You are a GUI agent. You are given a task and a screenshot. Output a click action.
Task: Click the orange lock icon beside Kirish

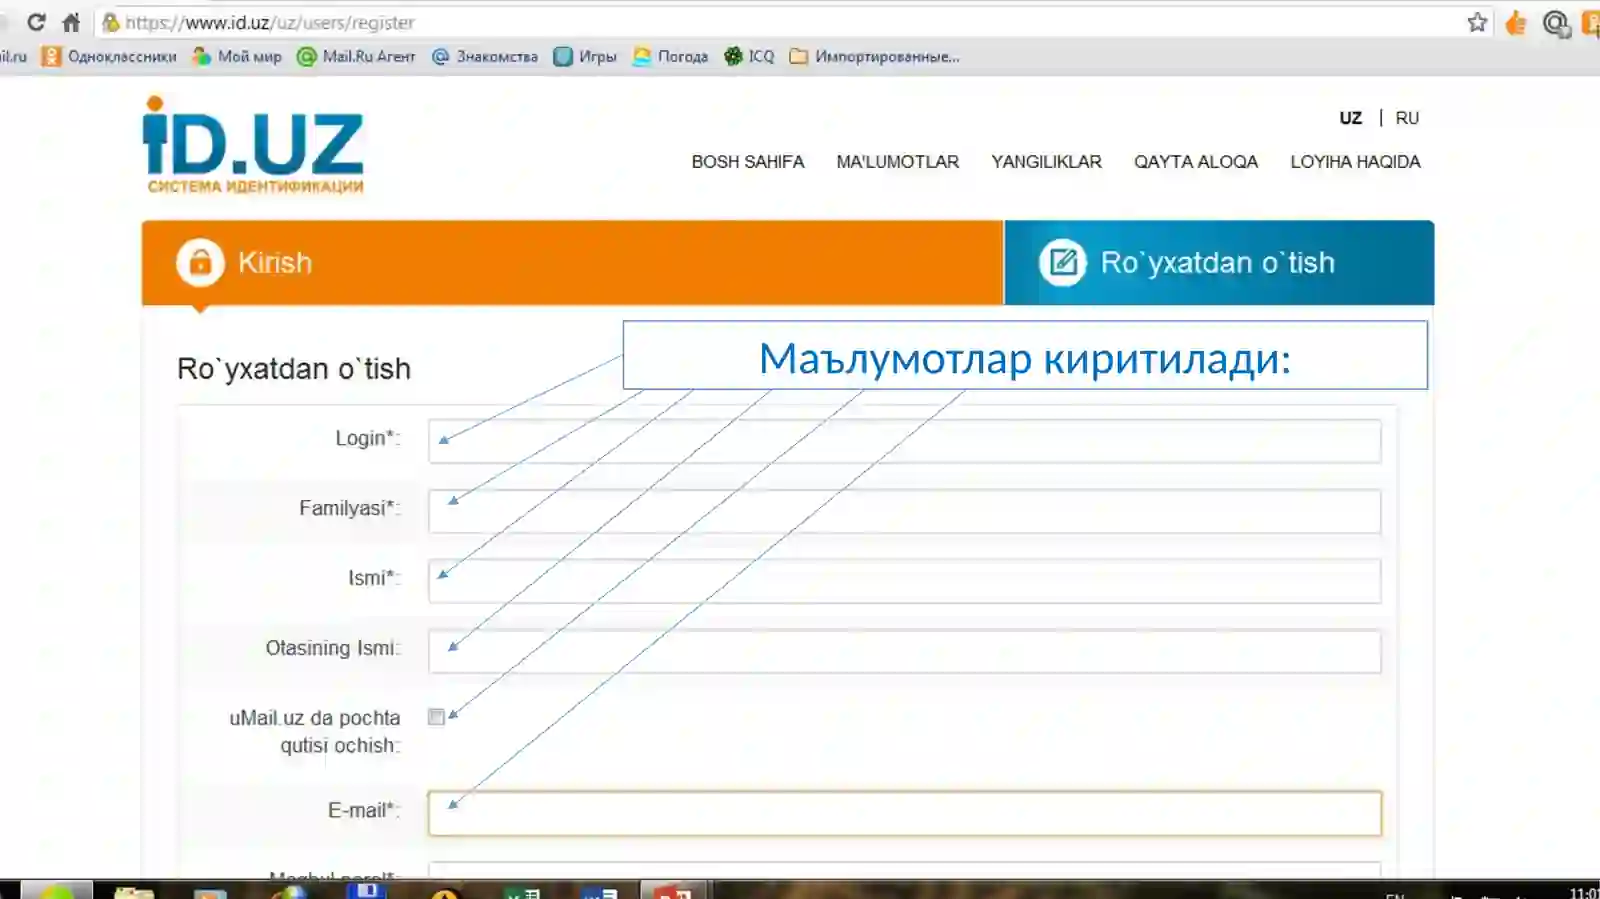pyautogui.click(x=200, y=263)
